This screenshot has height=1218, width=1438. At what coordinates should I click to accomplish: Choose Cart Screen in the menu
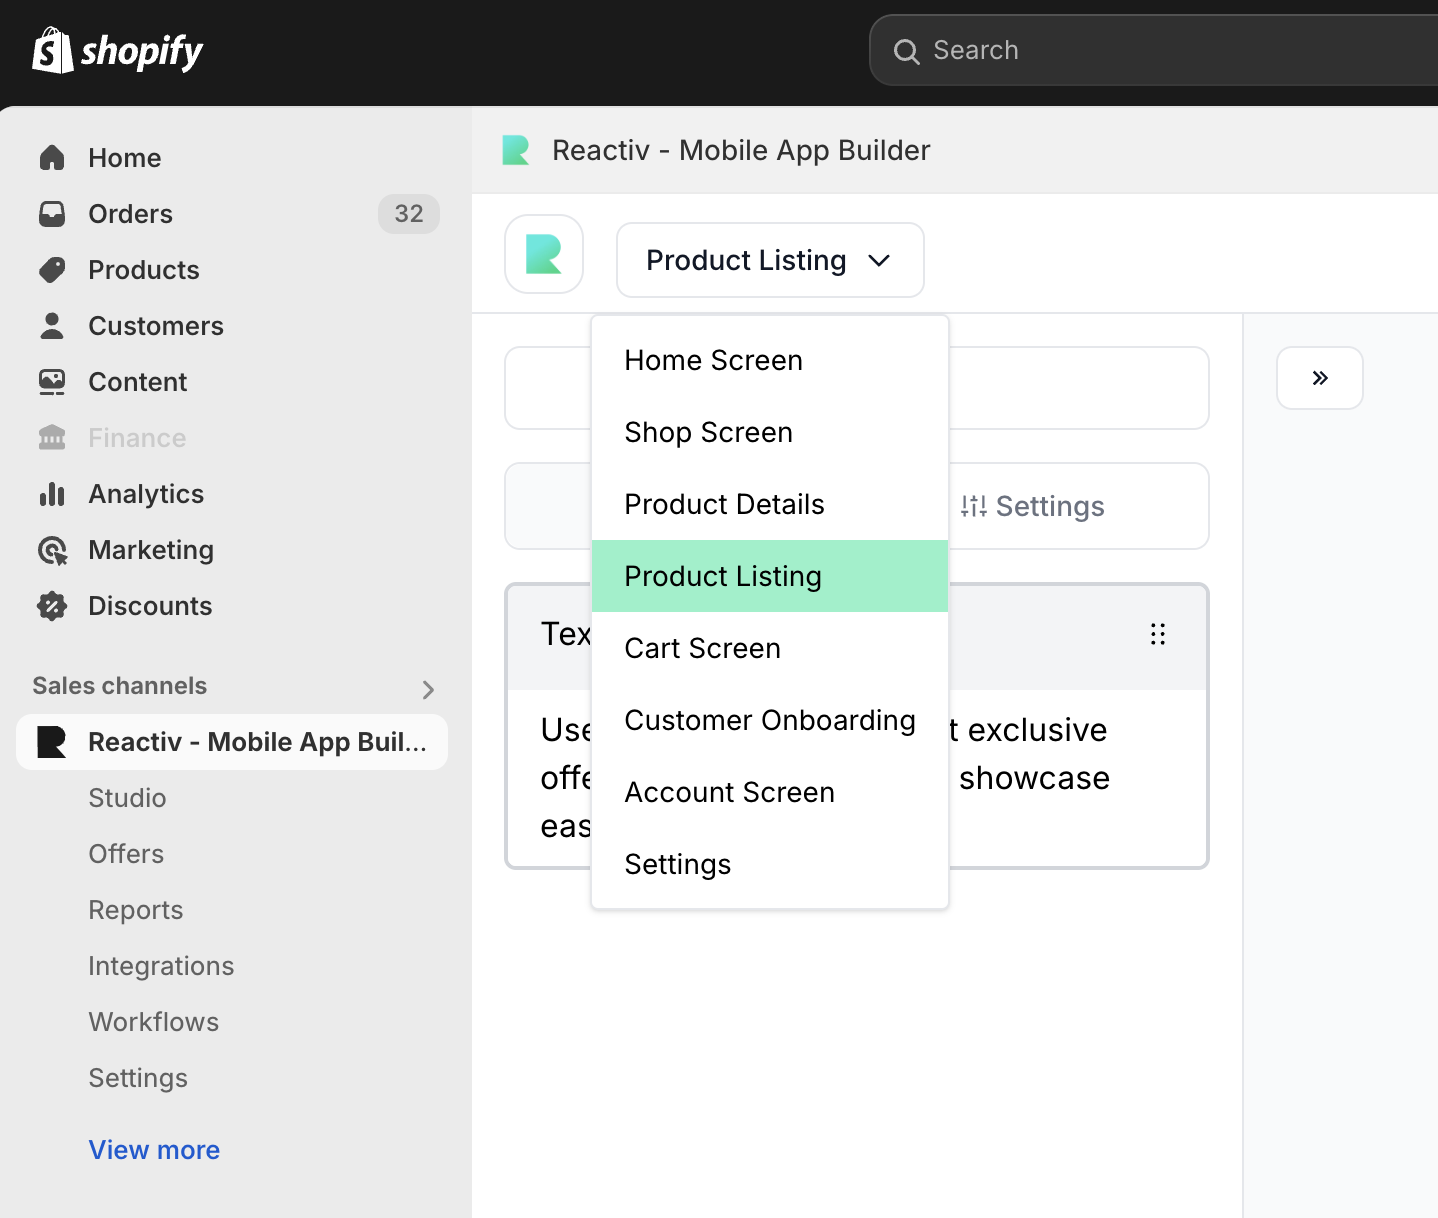[x=702, y=648]
